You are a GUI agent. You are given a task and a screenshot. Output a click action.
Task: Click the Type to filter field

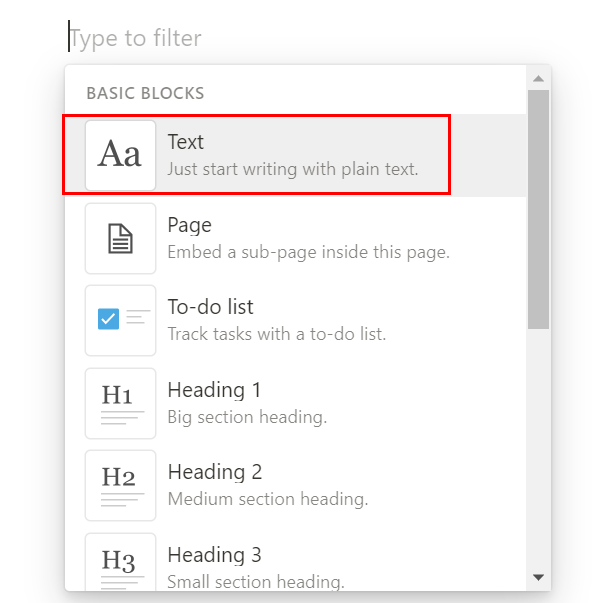(135, 38)
